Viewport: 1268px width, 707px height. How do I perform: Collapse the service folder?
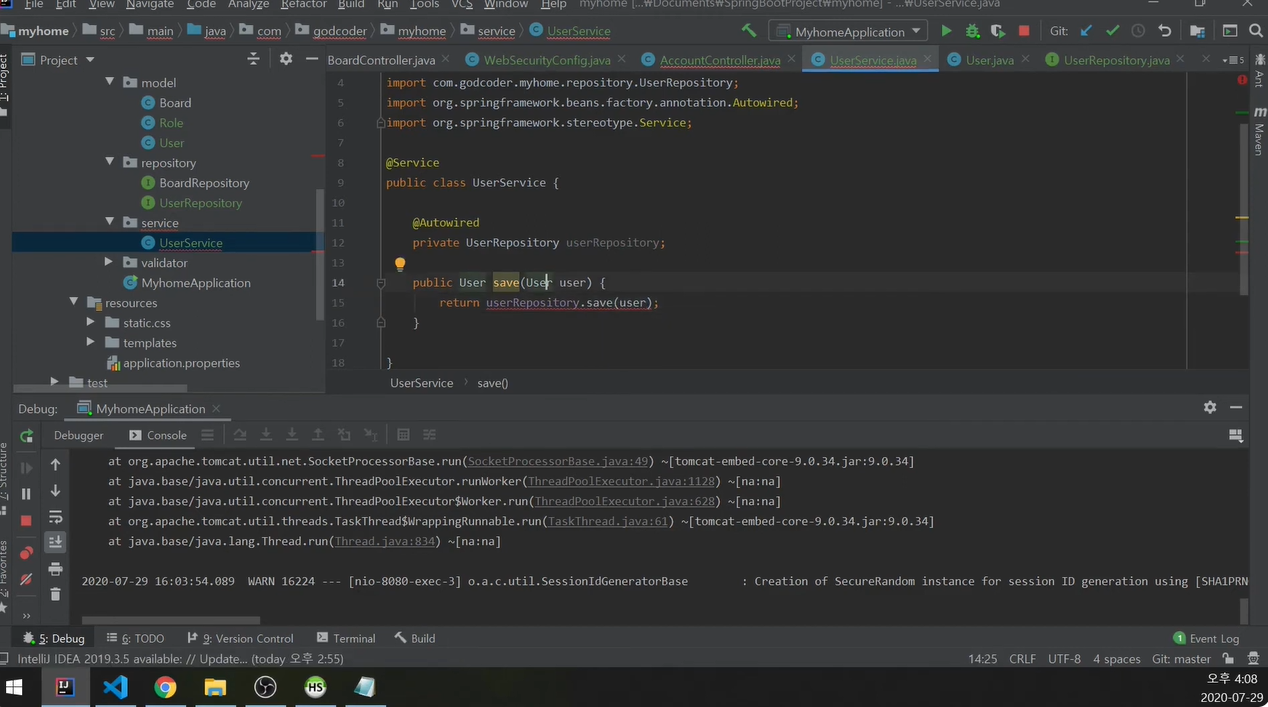click(110, 222)
